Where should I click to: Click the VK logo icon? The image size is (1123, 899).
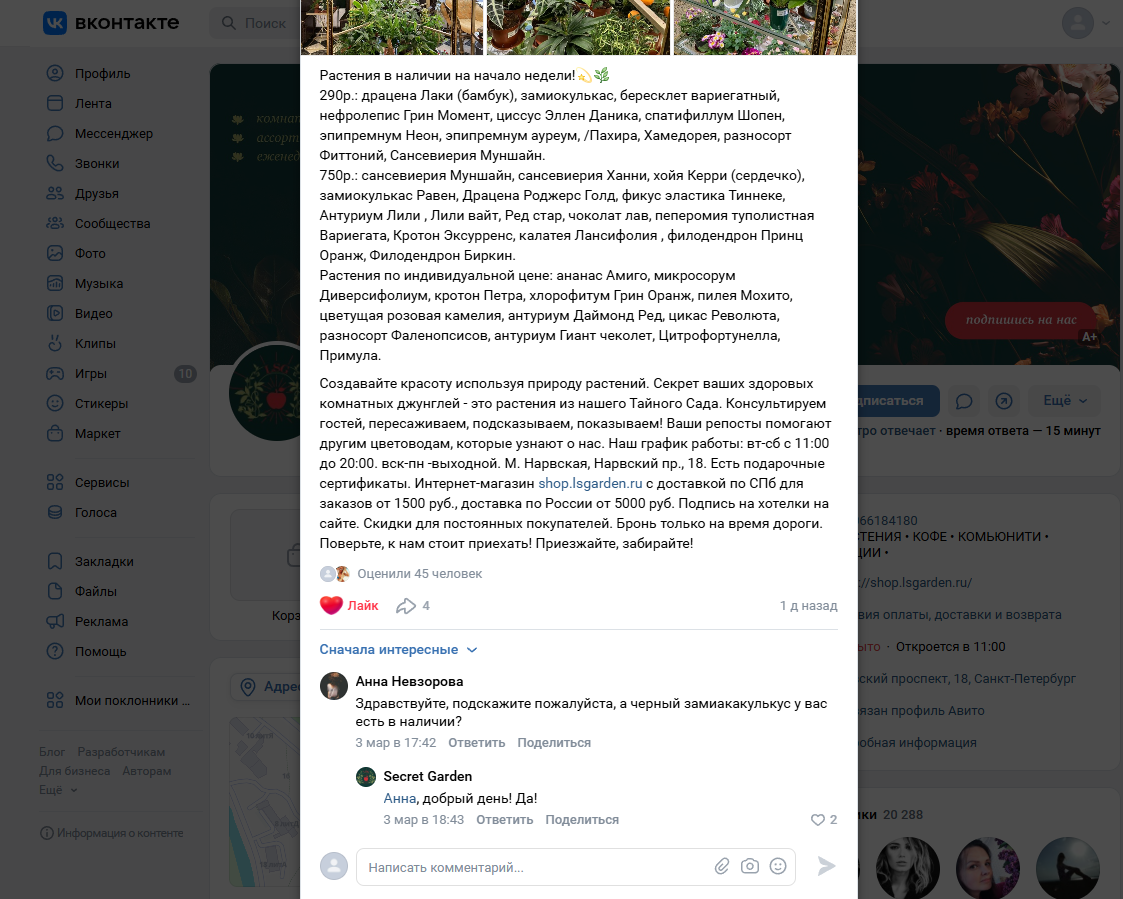55,23
